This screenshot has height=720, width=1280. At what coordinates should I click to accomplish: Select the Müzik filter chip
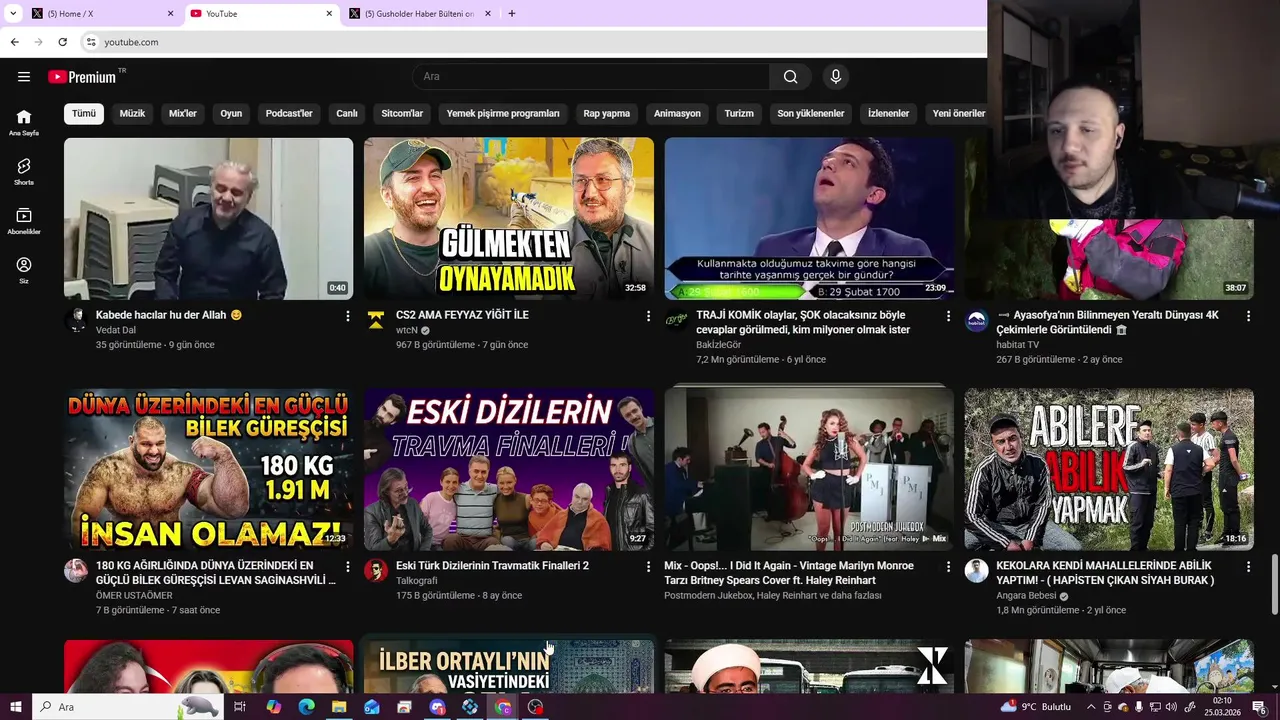[x=132, y=113]
